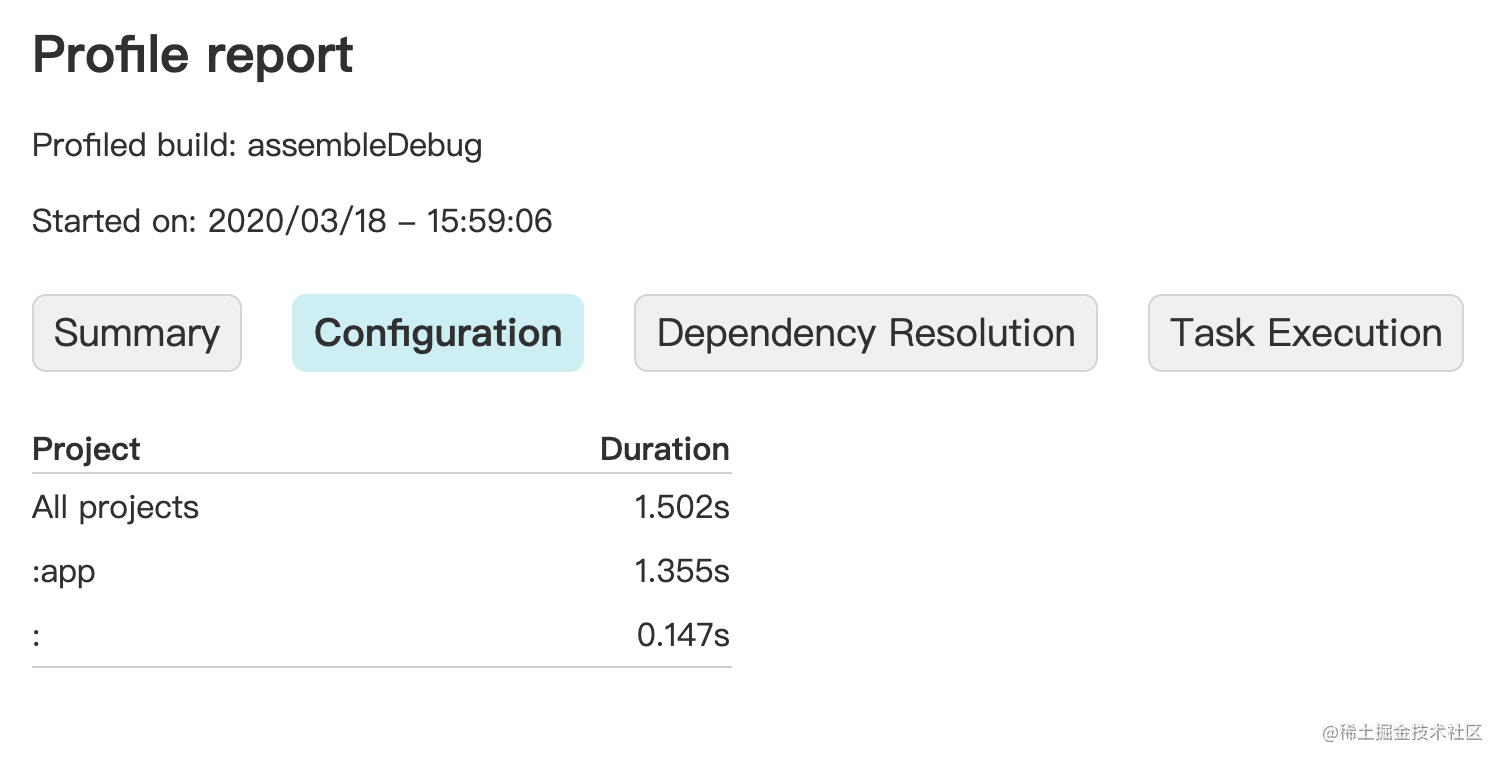Click the 稀土掘金技术社区 watermark text
The image size is (1504, 764).
1411,733
